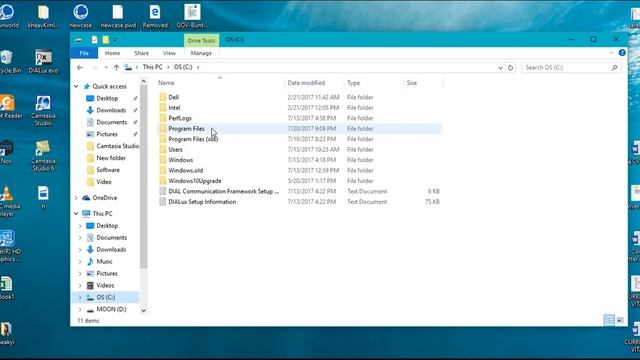This screenshot has width=640, height=360.
Task: Open Camtasia Studio desktop shortcut
Action: click(x=43, y=111)
